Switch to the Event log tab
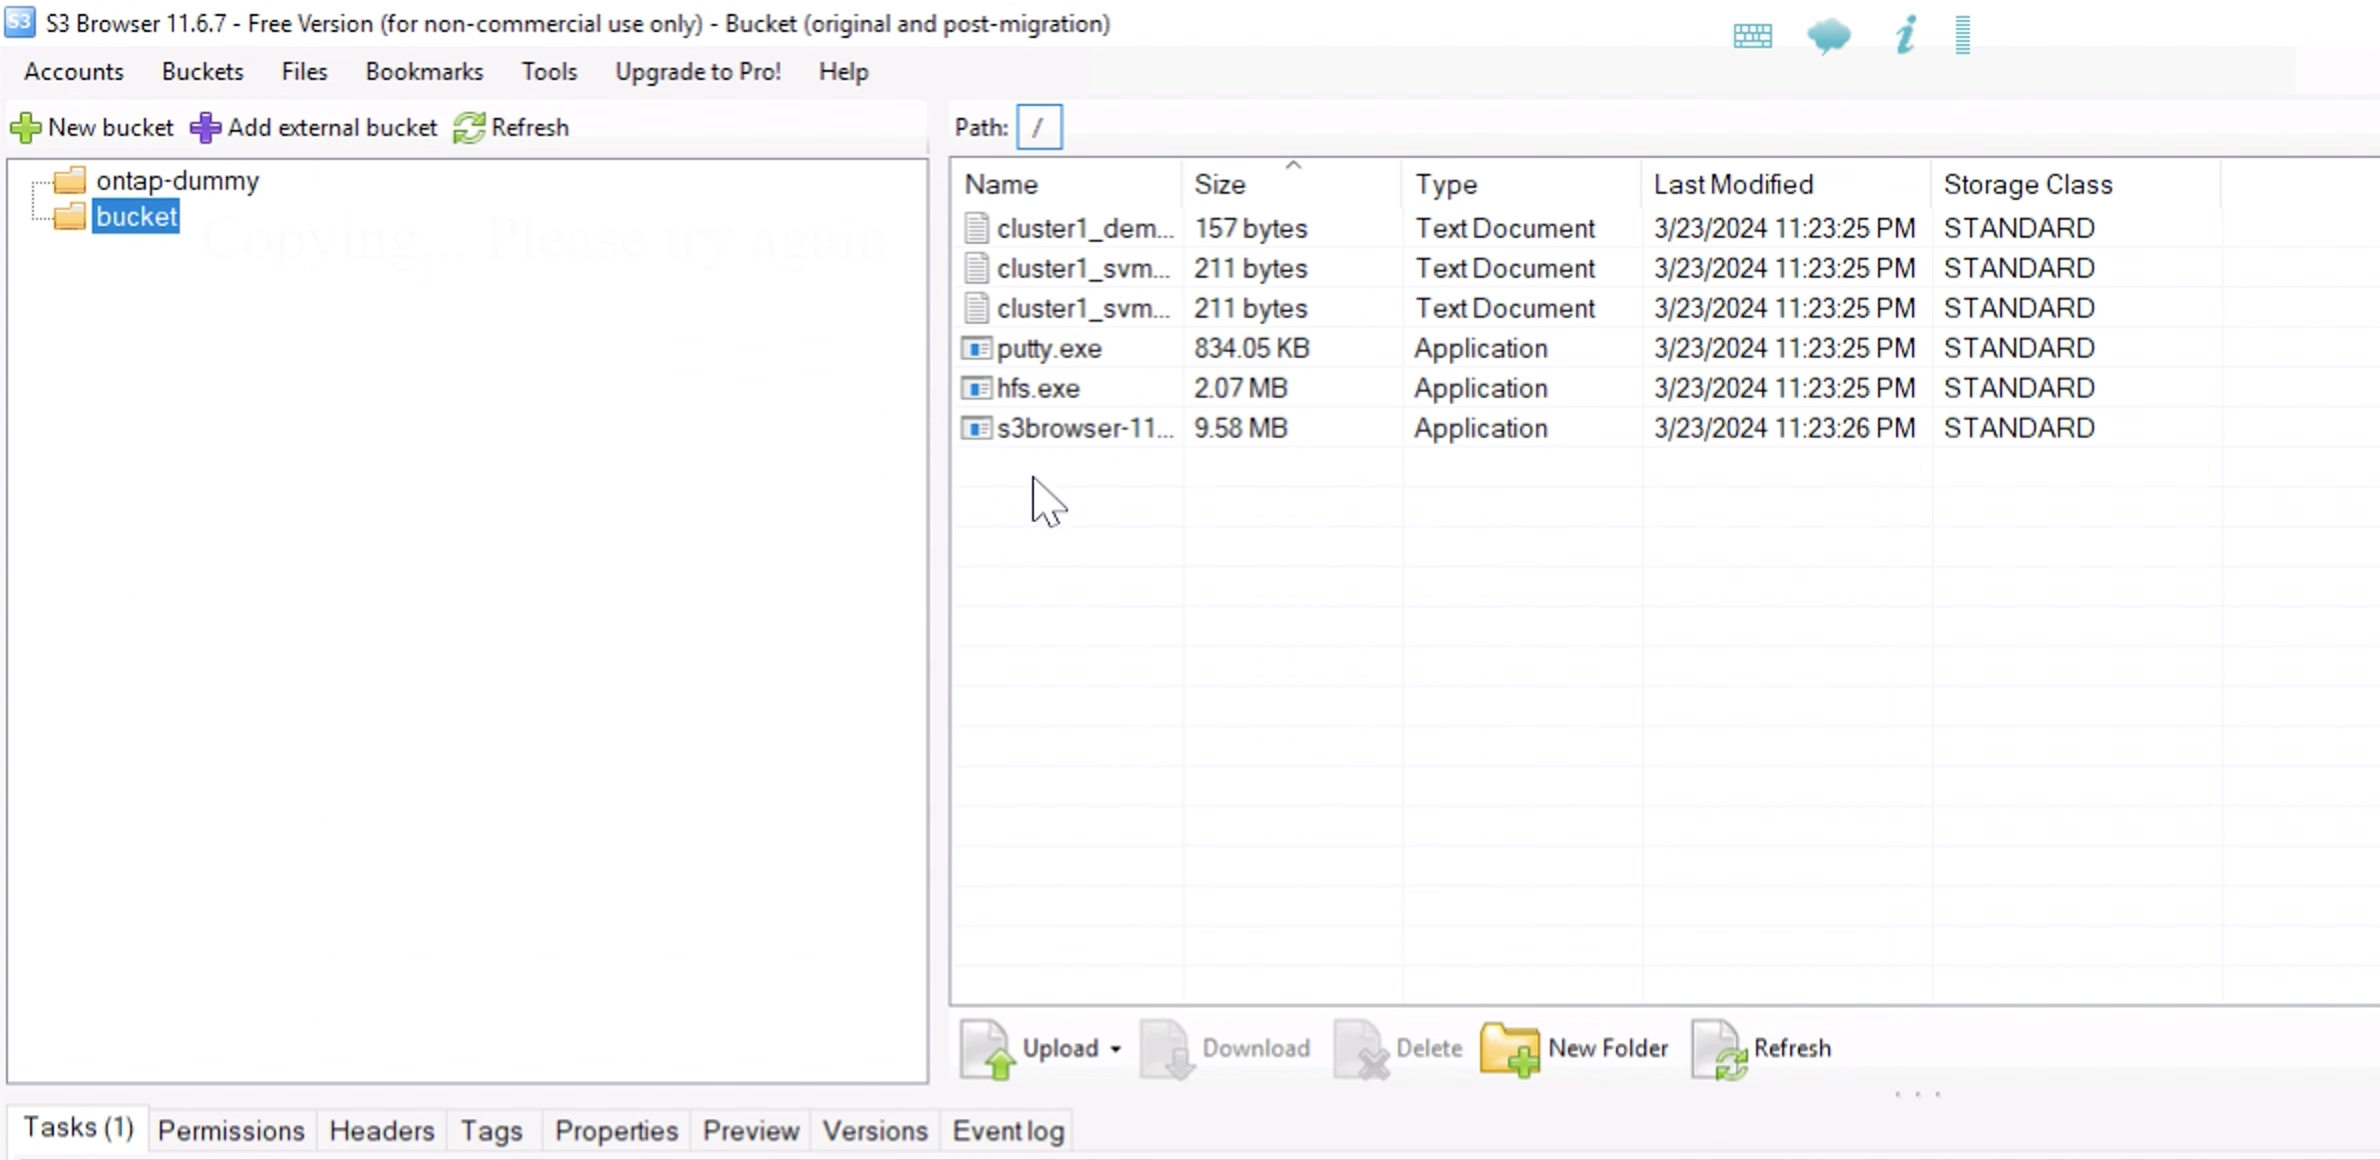Screen dimensions: 2380x1160 [1008, 1130]
